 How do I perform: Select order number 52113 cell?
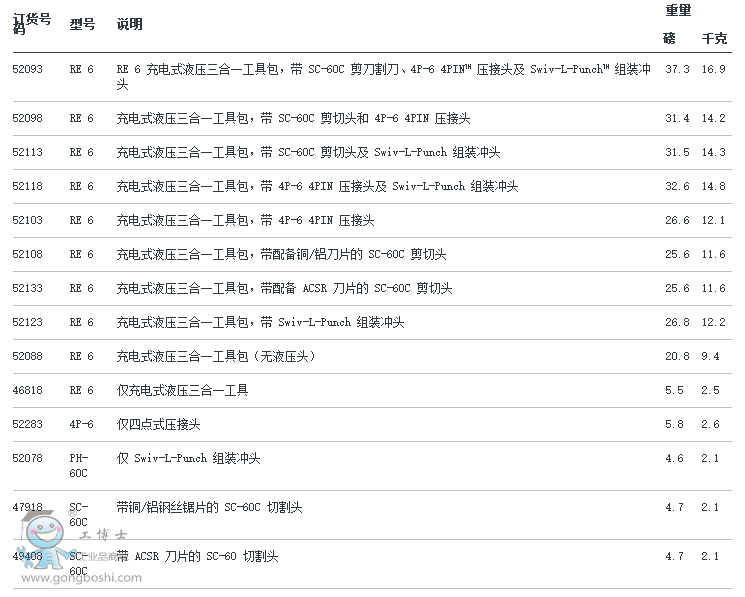coord(27,153)
